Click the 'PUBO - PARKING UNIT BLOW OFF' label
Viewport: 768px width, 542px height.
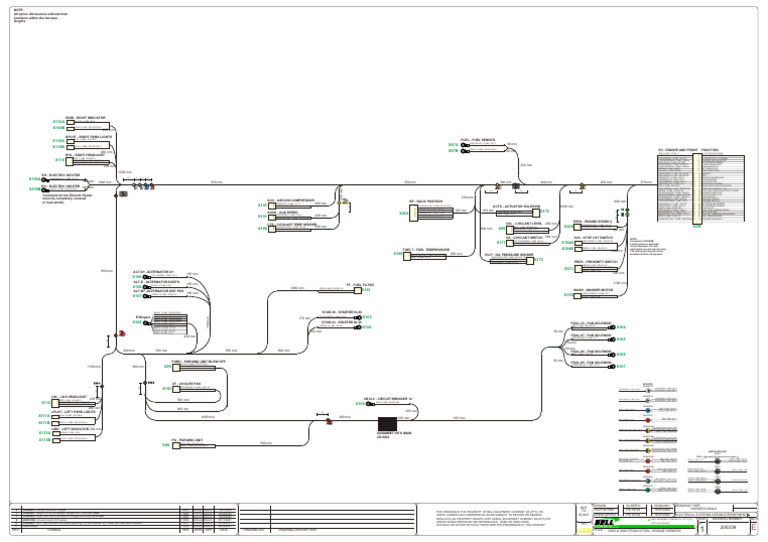pos(198,362)
